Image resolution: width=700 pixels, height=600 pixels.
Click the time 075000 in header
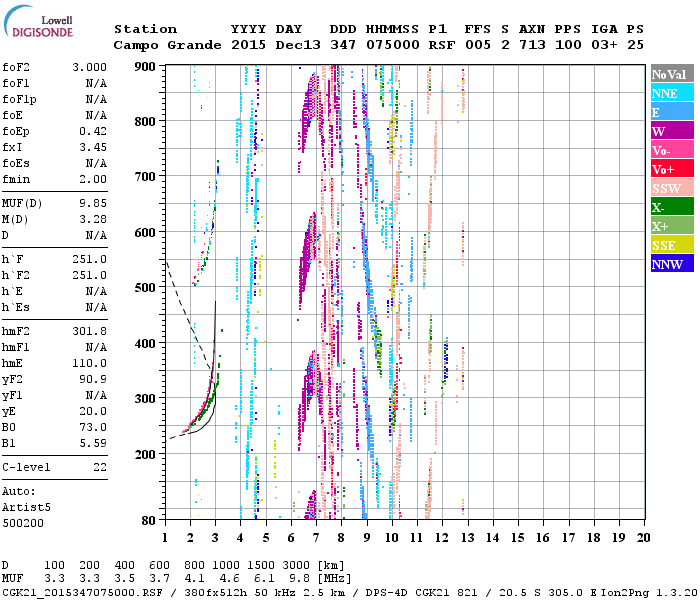click(x=393, y=45)
